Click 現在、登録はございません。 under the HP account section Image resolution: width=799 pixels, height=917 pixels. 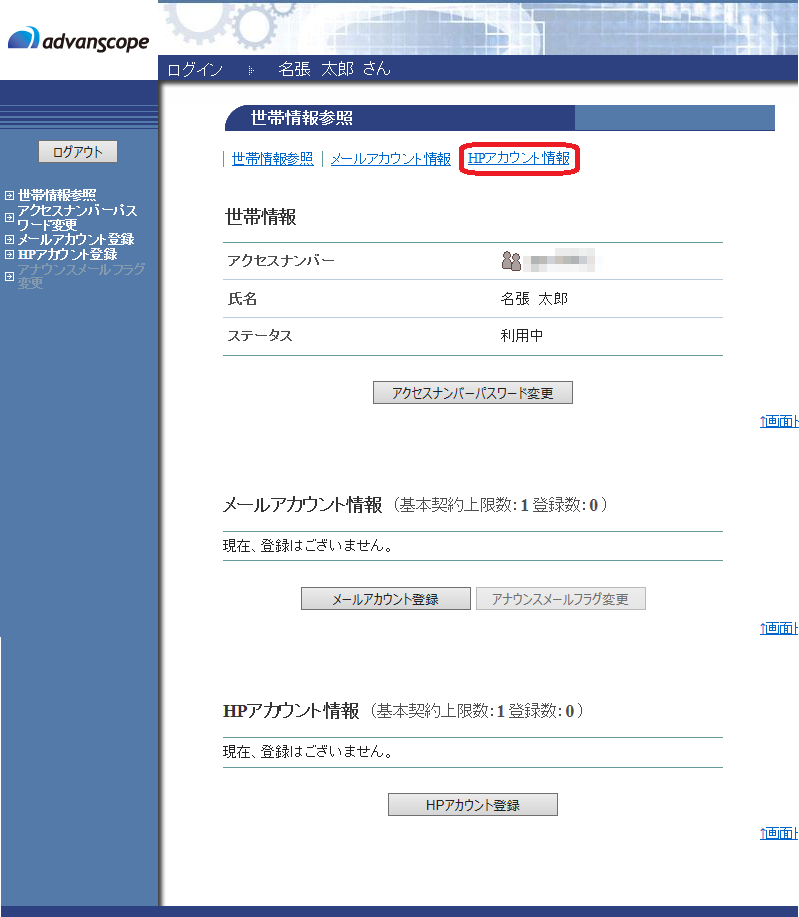[308, 751]
